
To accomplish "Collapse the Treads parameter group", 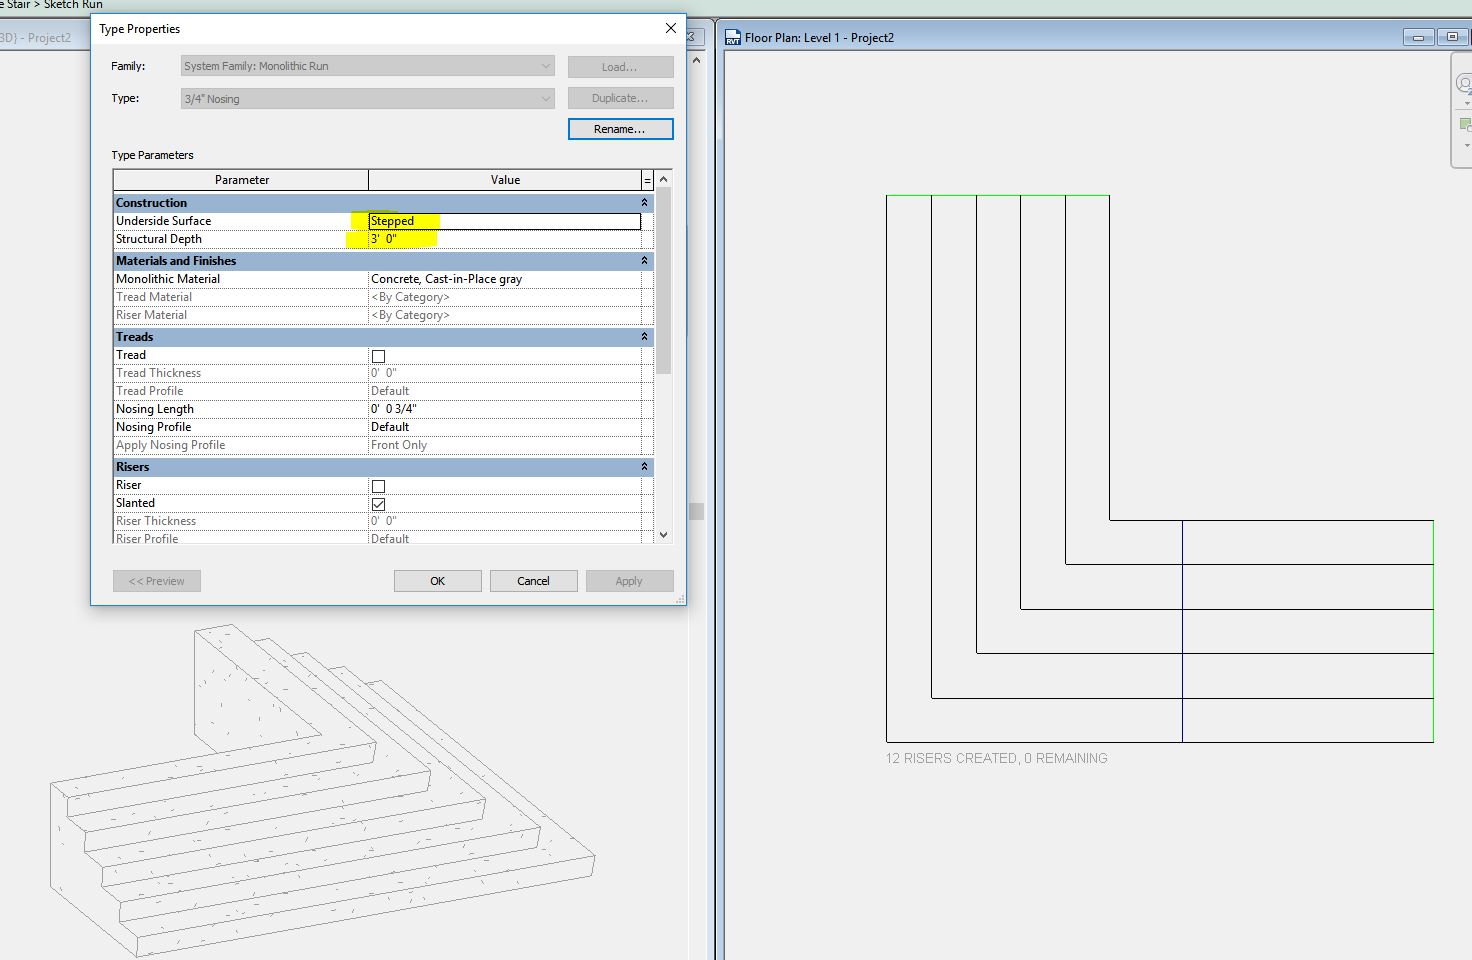I will 644,337.
